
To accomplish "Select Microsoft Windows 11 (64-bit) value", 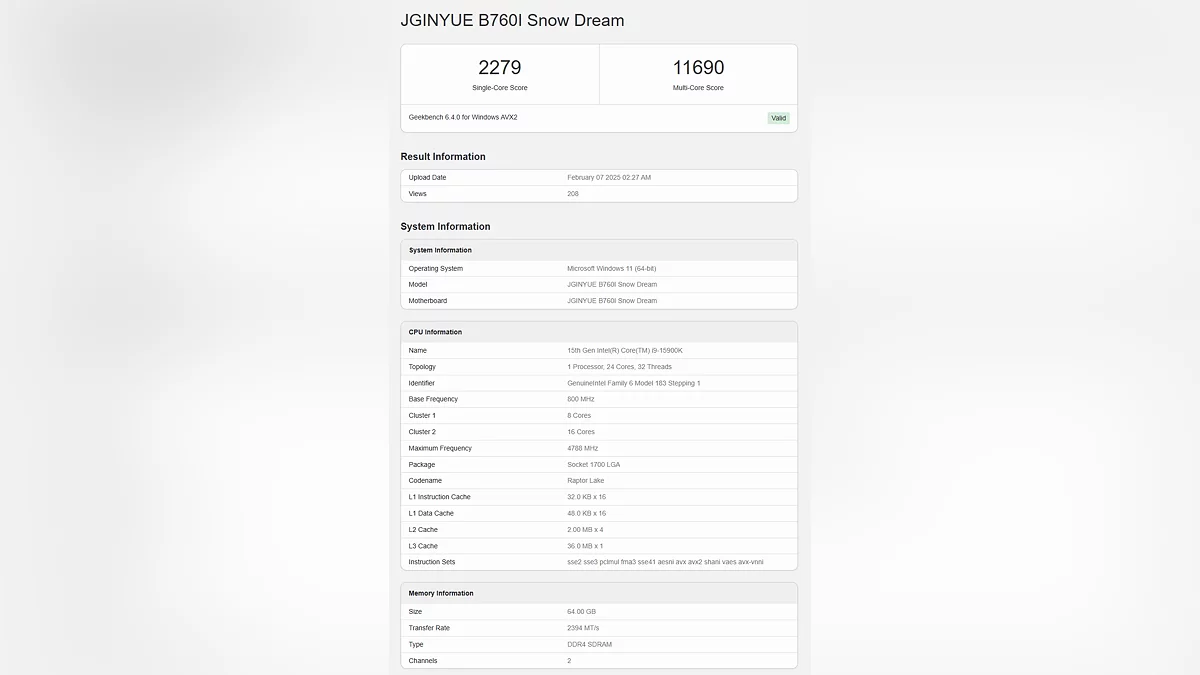I will [612, 268].
